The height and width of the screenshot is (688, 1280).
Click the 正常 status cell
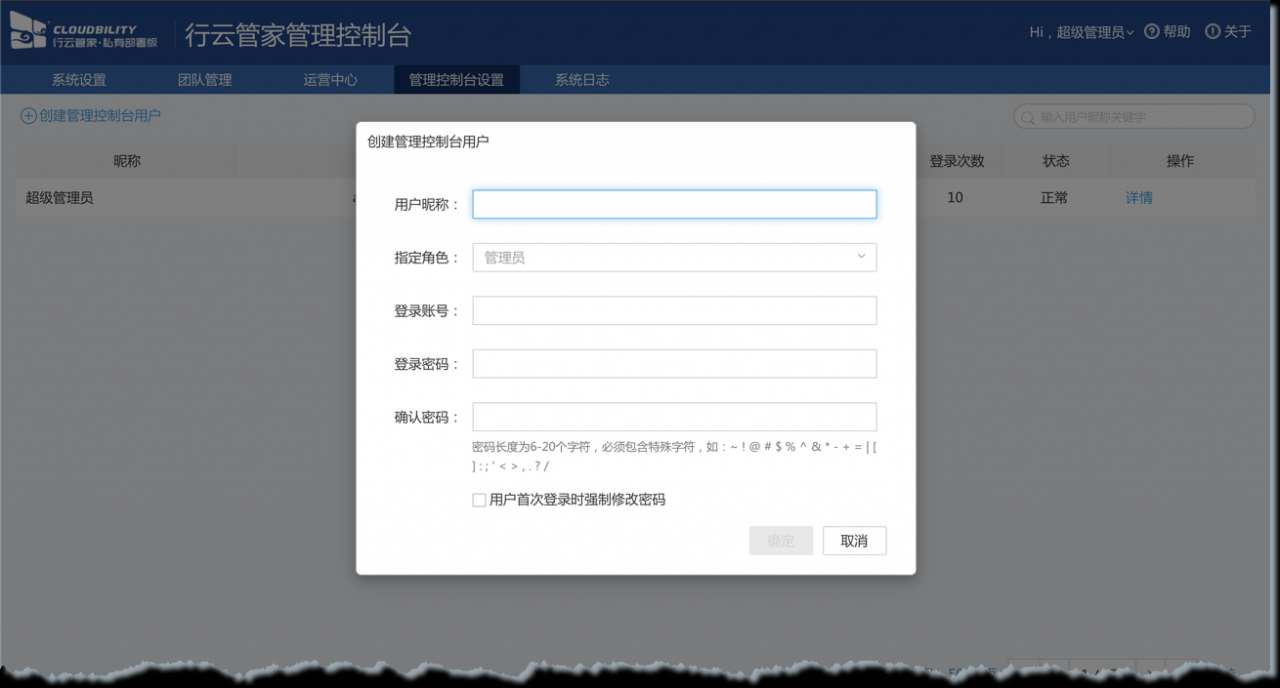coord(1054,198)
